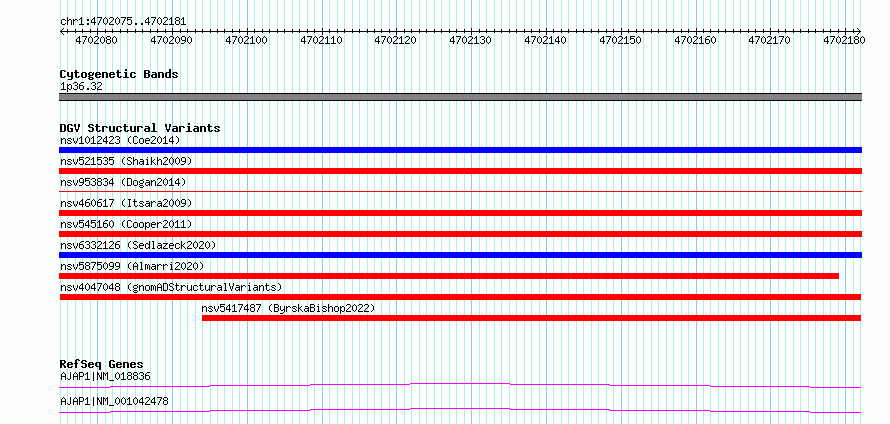Select the red bar for nsv460617
This screenshot has height=424, width=890.
461,213
